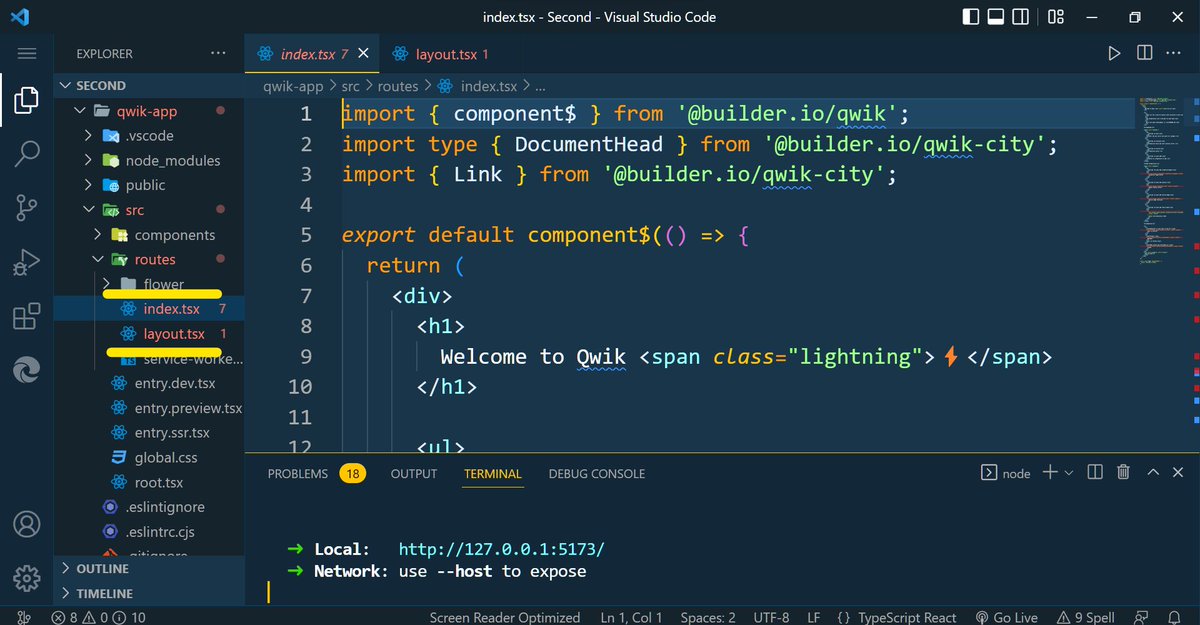Open the Accounts icon in activity bar
The height and width of the screenshot is (625, 1200).
27,524
